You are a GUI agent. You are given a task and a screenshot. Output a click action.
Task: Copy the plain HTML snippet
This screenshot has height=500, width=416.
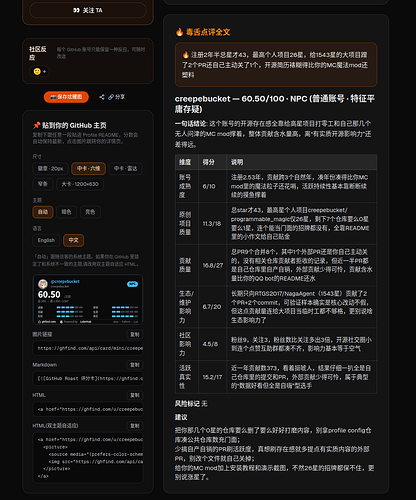[135, 395]
